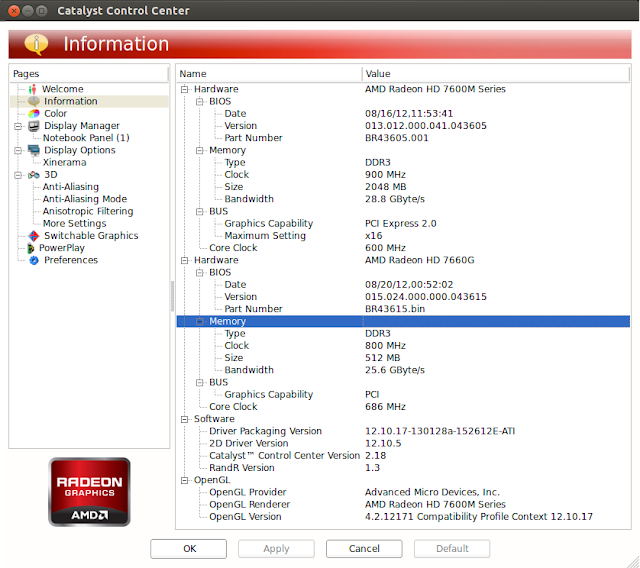Select the Driver Packaging Version row

tap(403, 431)
